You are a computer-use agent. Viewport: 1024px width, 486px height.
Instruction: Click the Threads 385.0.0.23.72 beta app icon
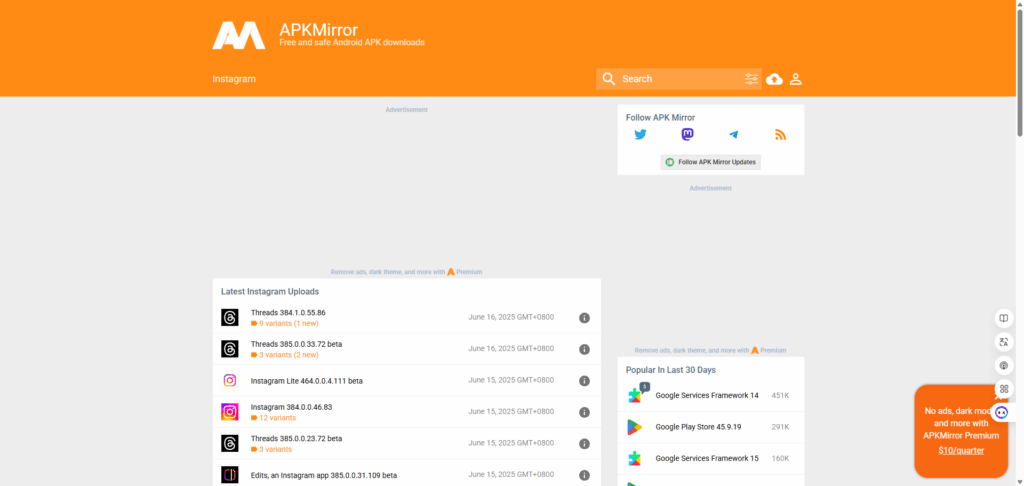(230, 443)
